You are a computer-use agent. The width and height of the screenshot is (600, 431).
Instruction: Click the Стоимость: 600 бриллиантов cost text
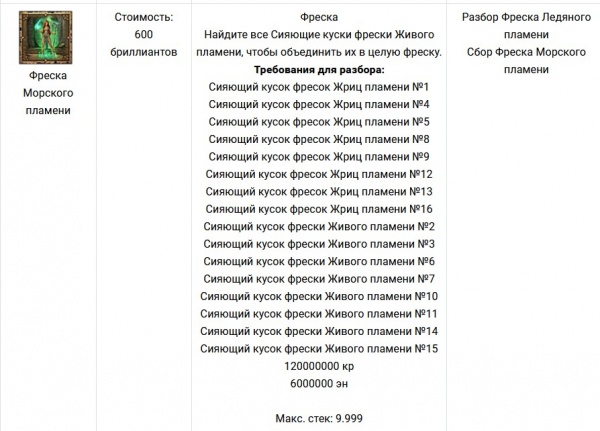coord(144,34)
